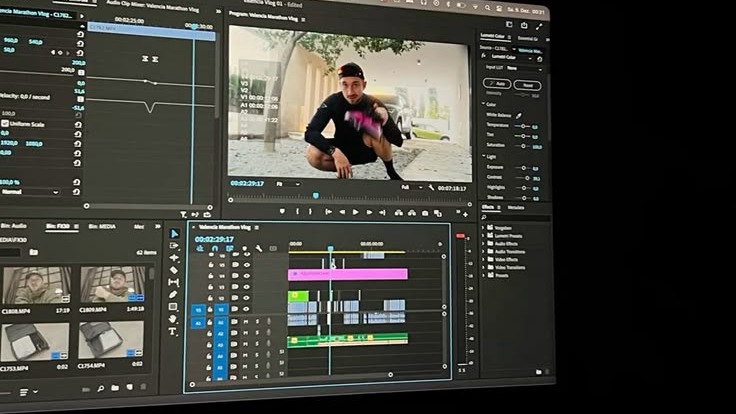Open the program monitor button editor plus
Viewport: 736px width, 414px height.
(x=465, y=215)
